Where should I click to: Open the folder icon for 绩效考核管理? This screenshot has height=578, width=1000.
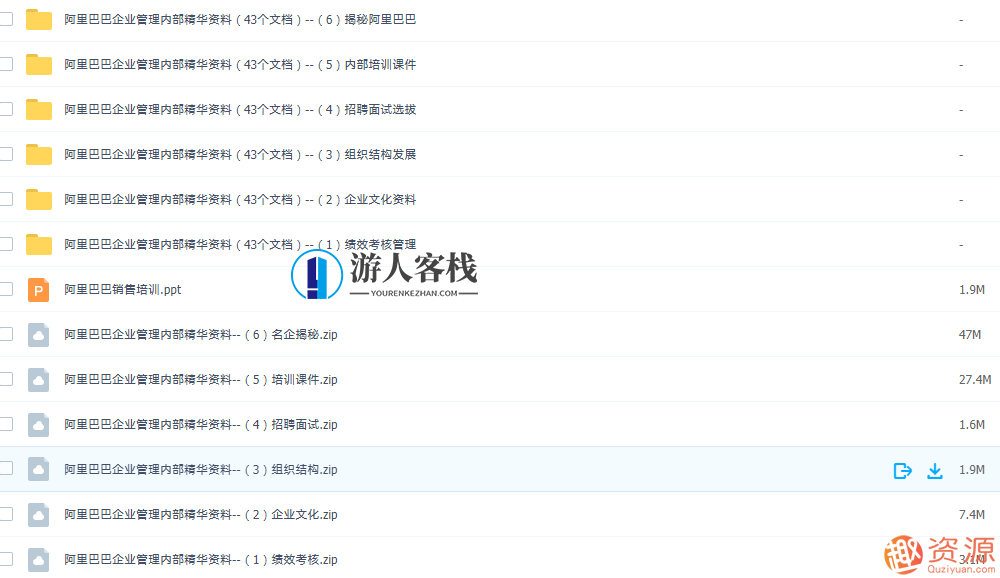(x=38, y=243)
